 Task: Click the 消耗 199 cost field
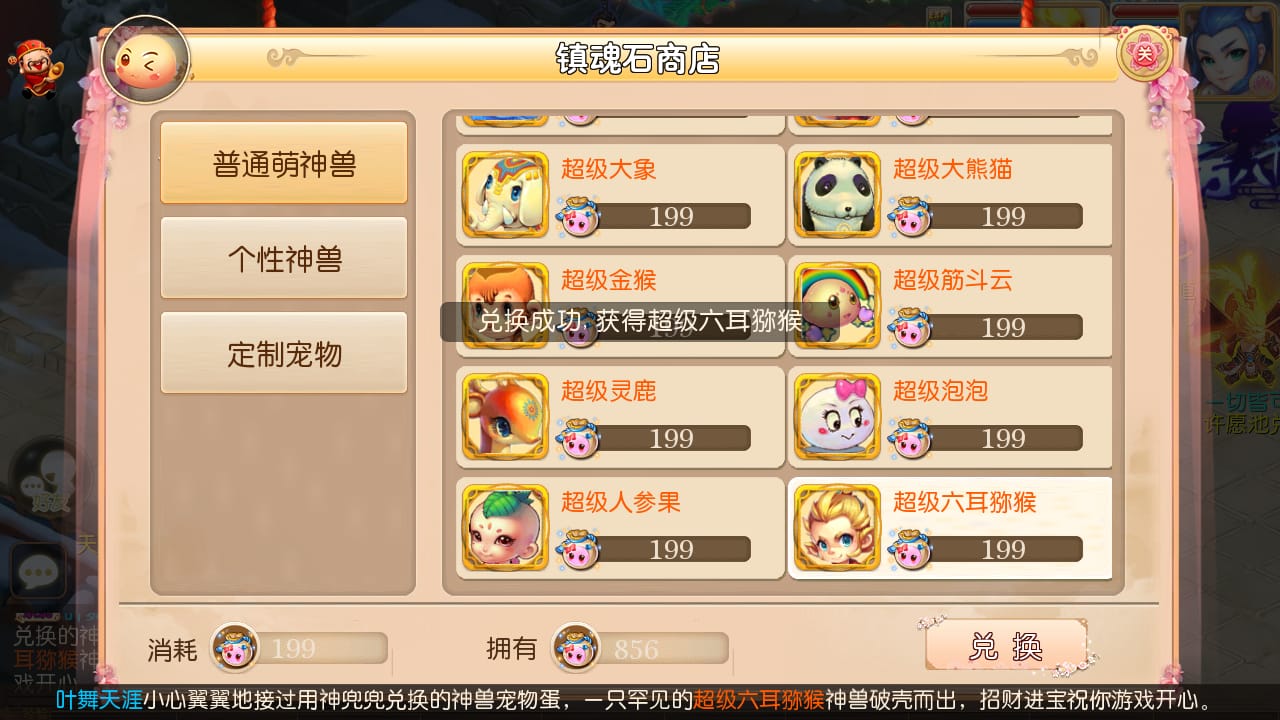pyautogui.click(x=299, y=648)
